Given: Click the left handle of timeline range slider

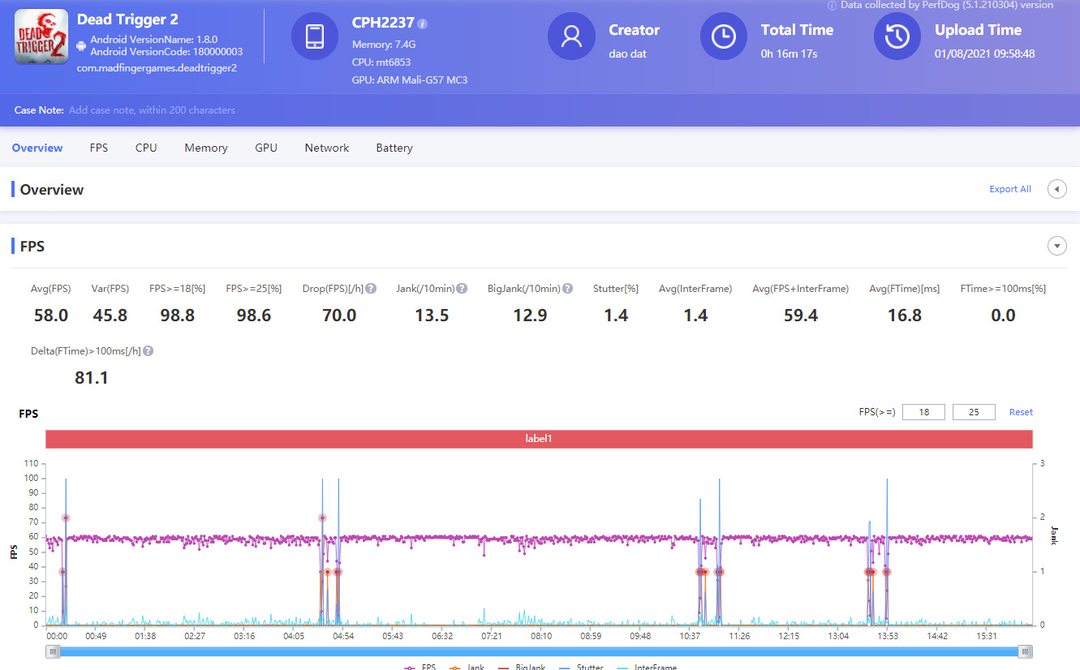Looking at the screenshot, I should 52,651.
